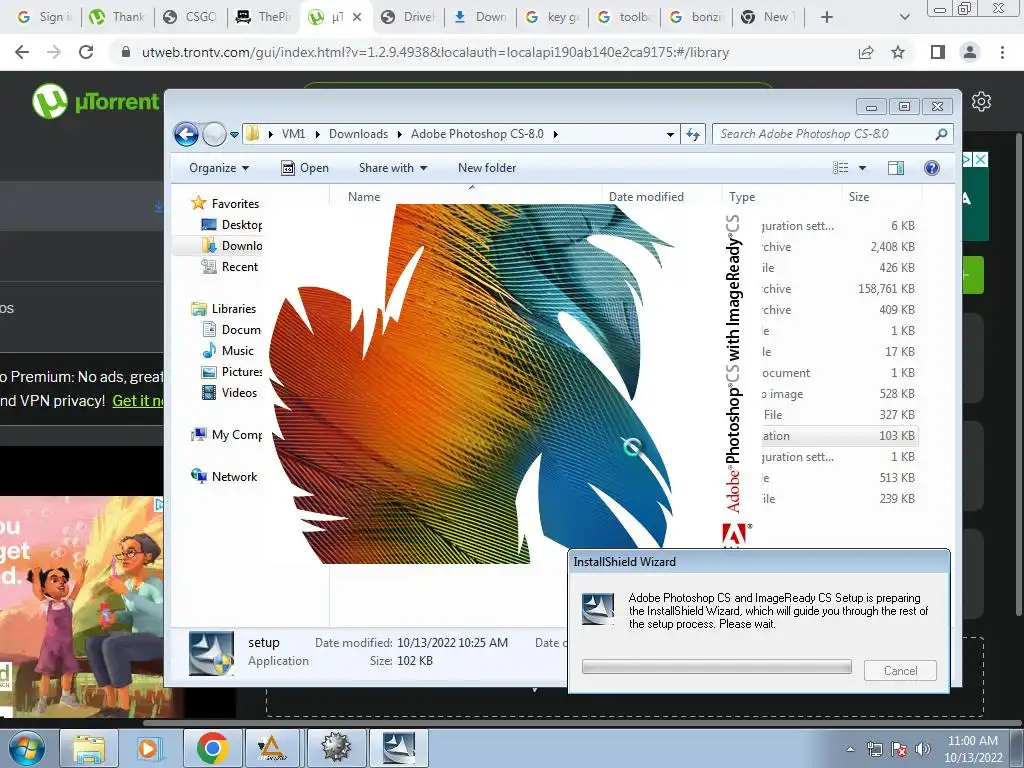The width and height of the screenshot is (1024, 768).
Task: Open the Organize menu
Action: click(x=219, y=168)
